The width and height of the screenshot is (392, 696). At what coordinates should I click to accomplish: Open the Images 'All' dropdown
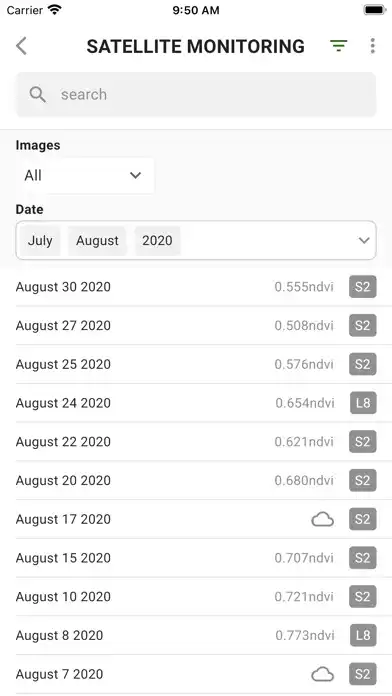point(85,175)
